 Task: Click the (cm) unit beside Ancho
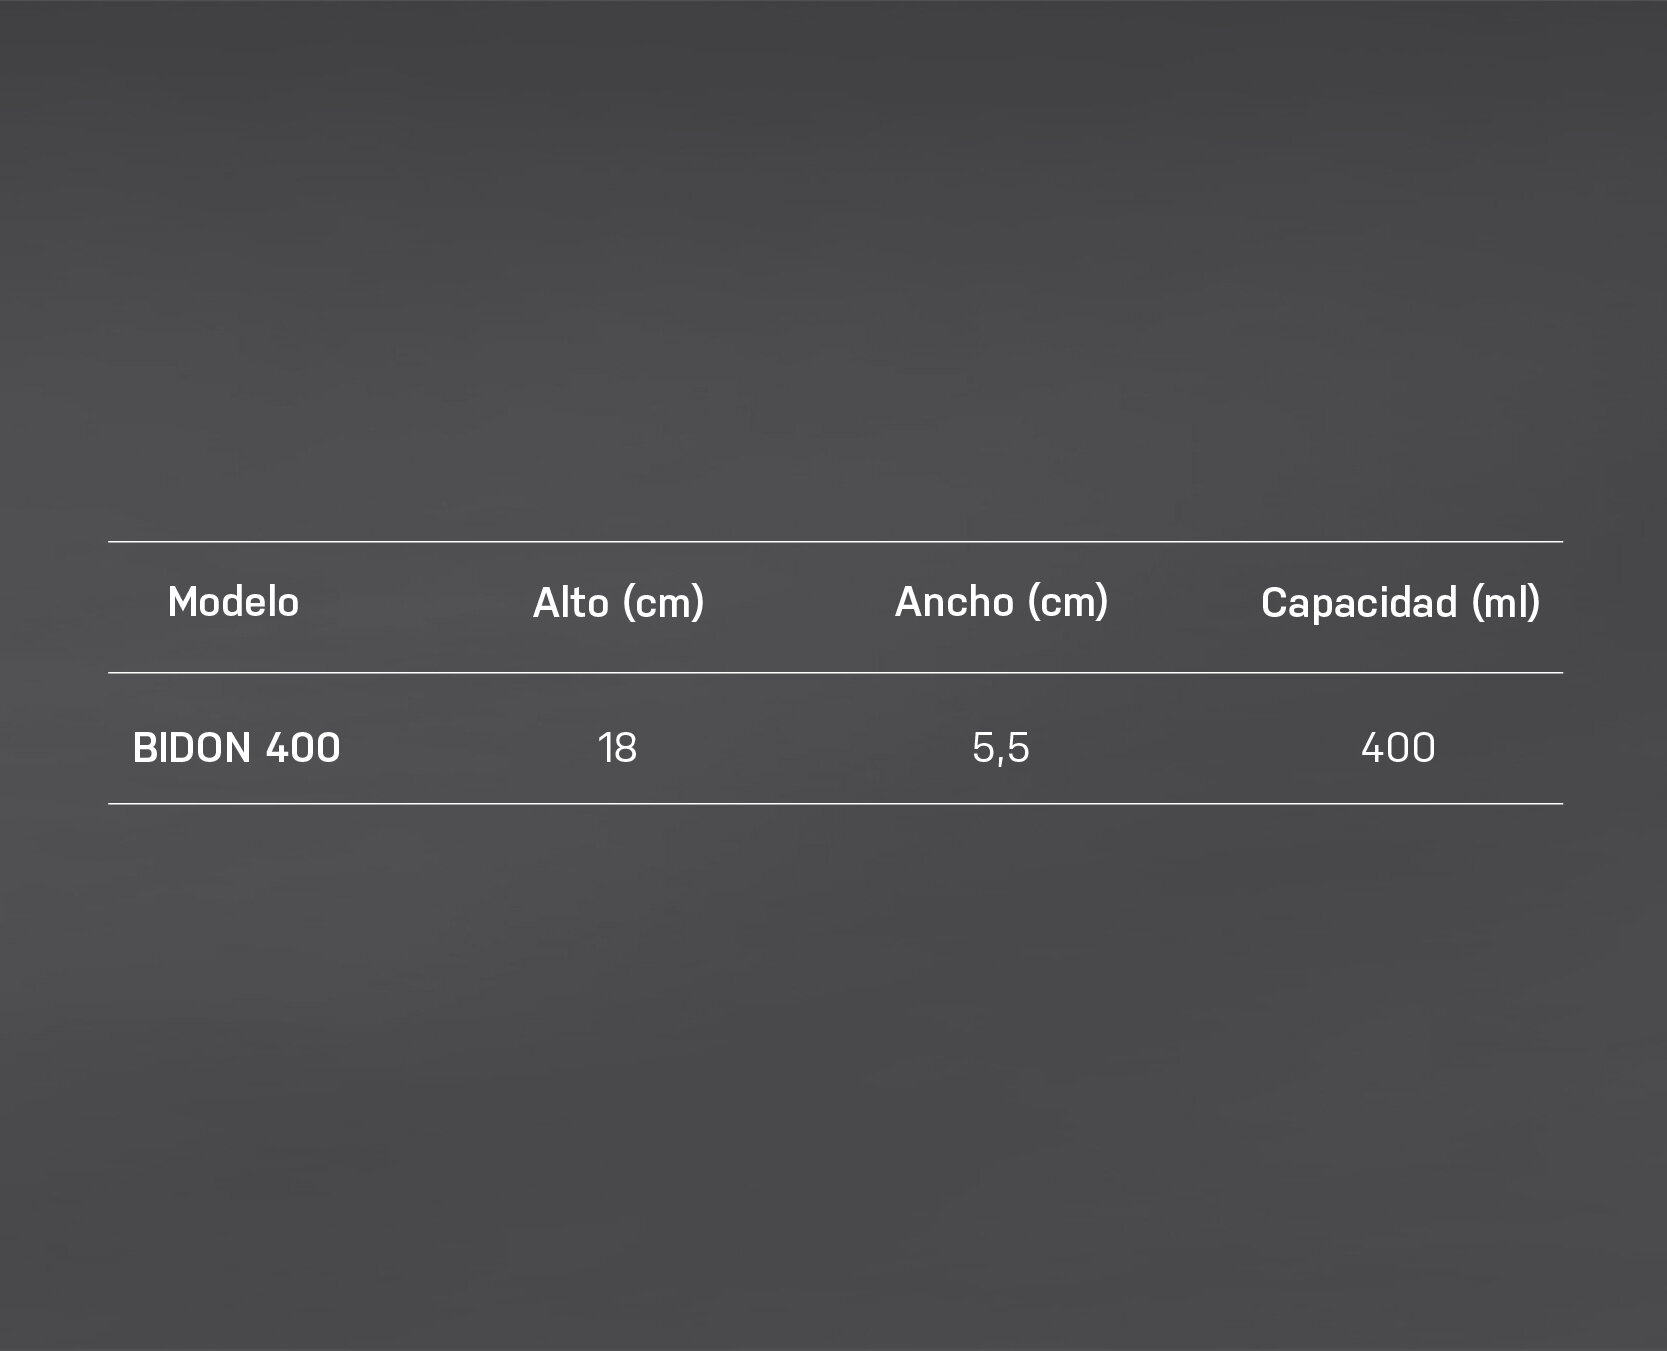coord(1068,602)
